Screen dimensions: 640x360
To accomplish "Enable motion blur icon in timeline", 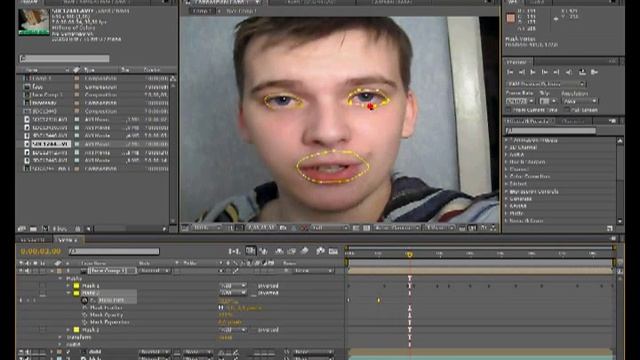I will 304,251.
